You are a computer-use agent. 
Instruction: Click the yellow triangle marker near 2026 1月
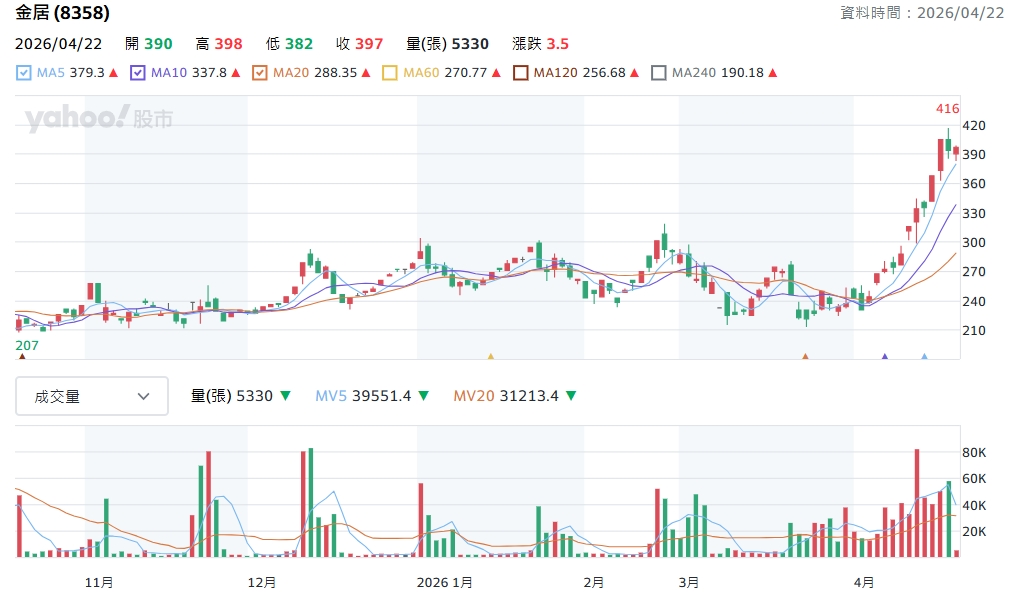click(x=490, y=356)
